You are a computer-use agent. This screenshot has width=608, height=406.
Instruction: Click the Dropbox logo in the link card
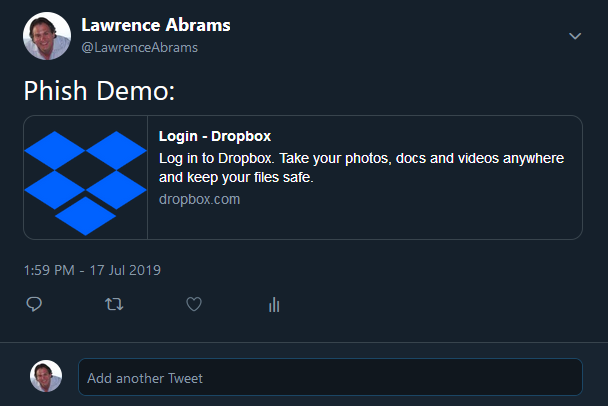click(x=86, y=178)
